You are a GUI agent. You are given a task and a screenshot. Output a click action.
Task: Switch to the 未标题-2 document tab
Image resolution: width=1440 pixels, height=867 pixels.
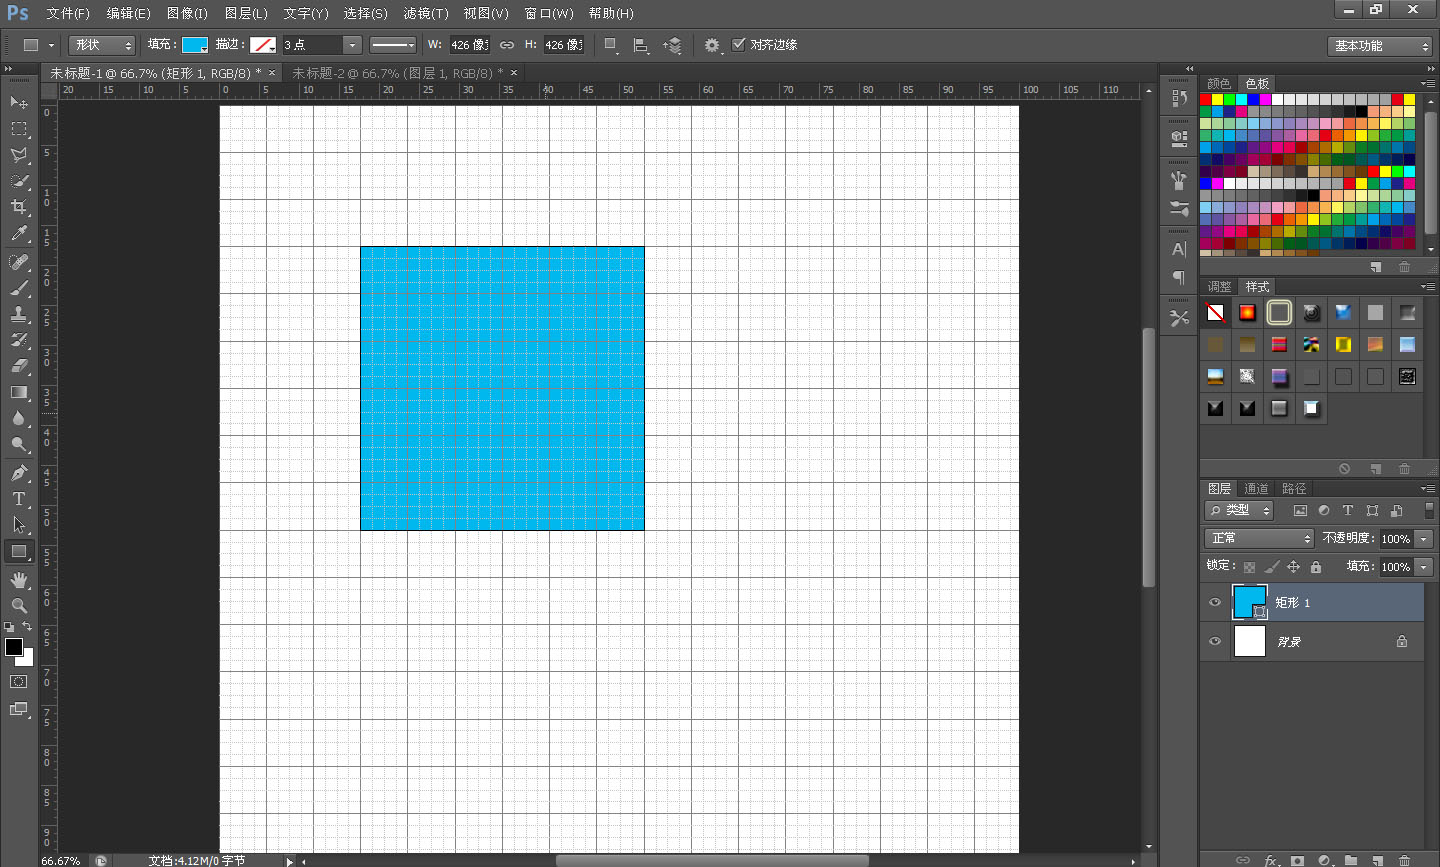point(397,73)
